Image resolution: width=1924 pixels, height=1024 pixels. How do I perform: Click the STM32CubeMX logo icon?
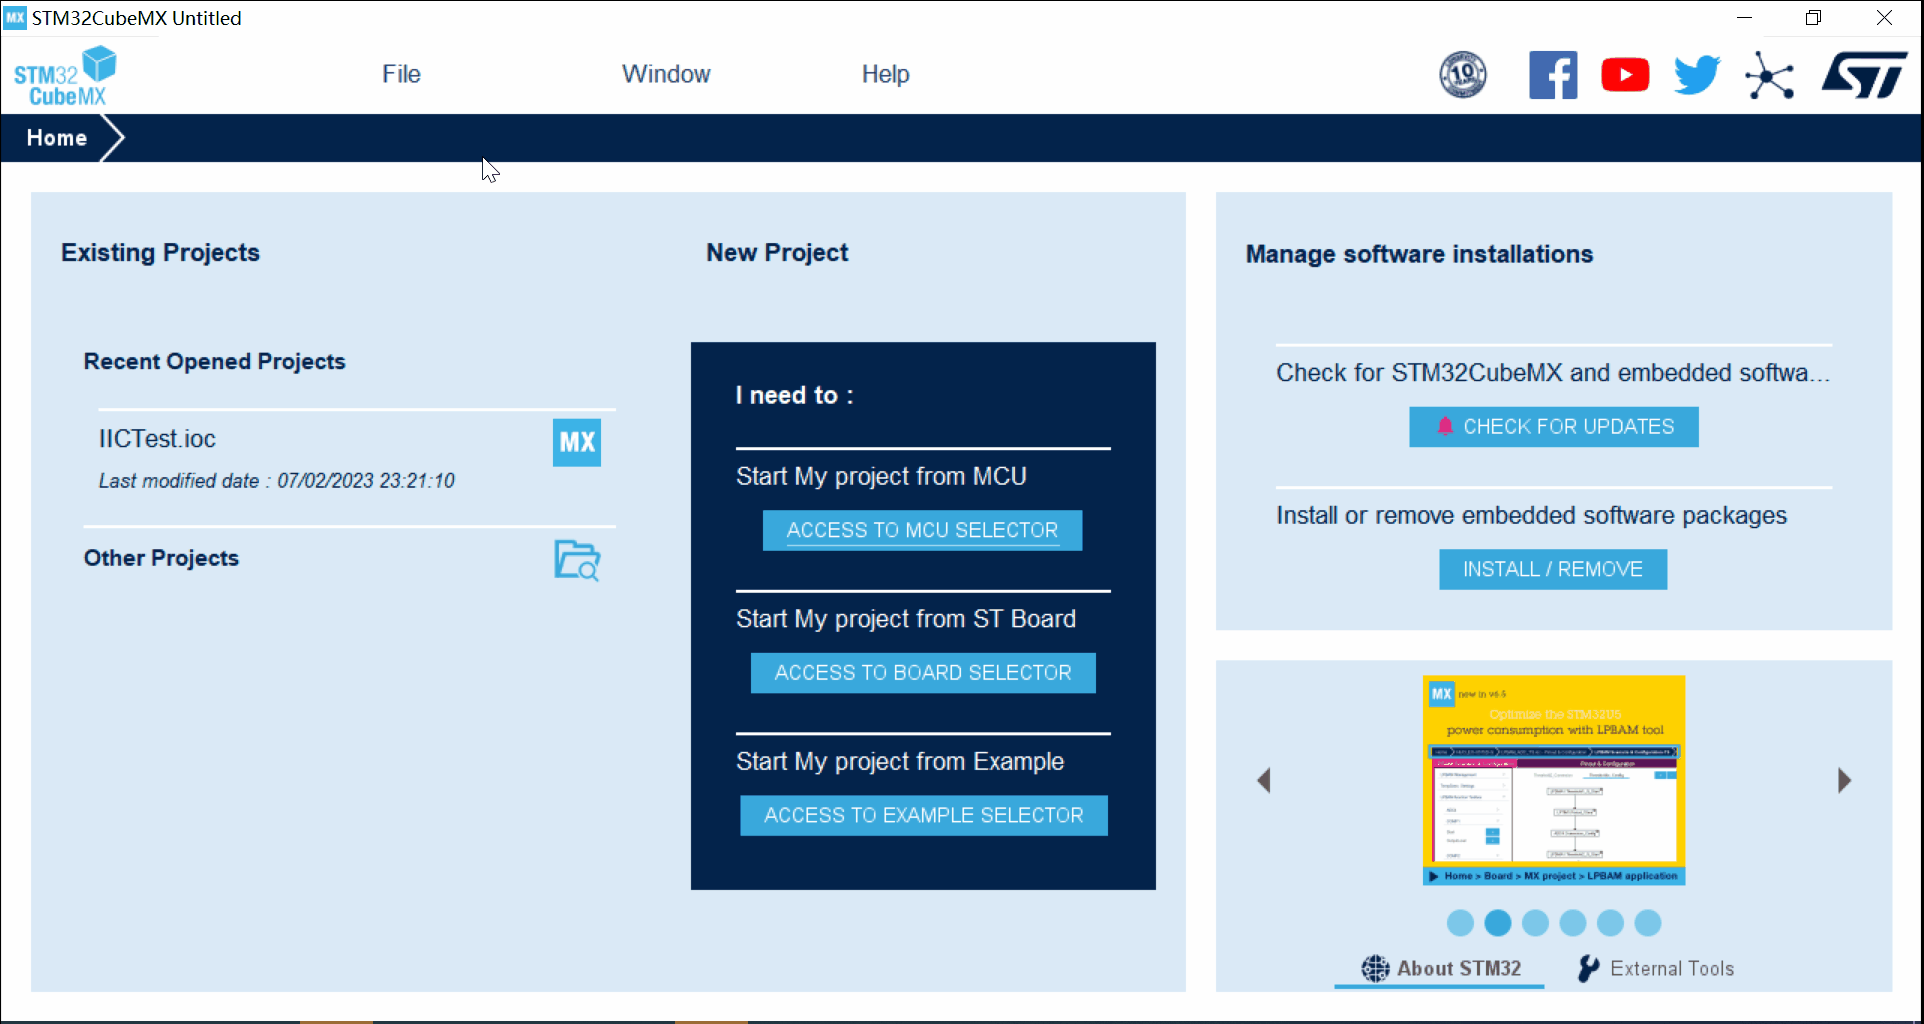point(65,76)
